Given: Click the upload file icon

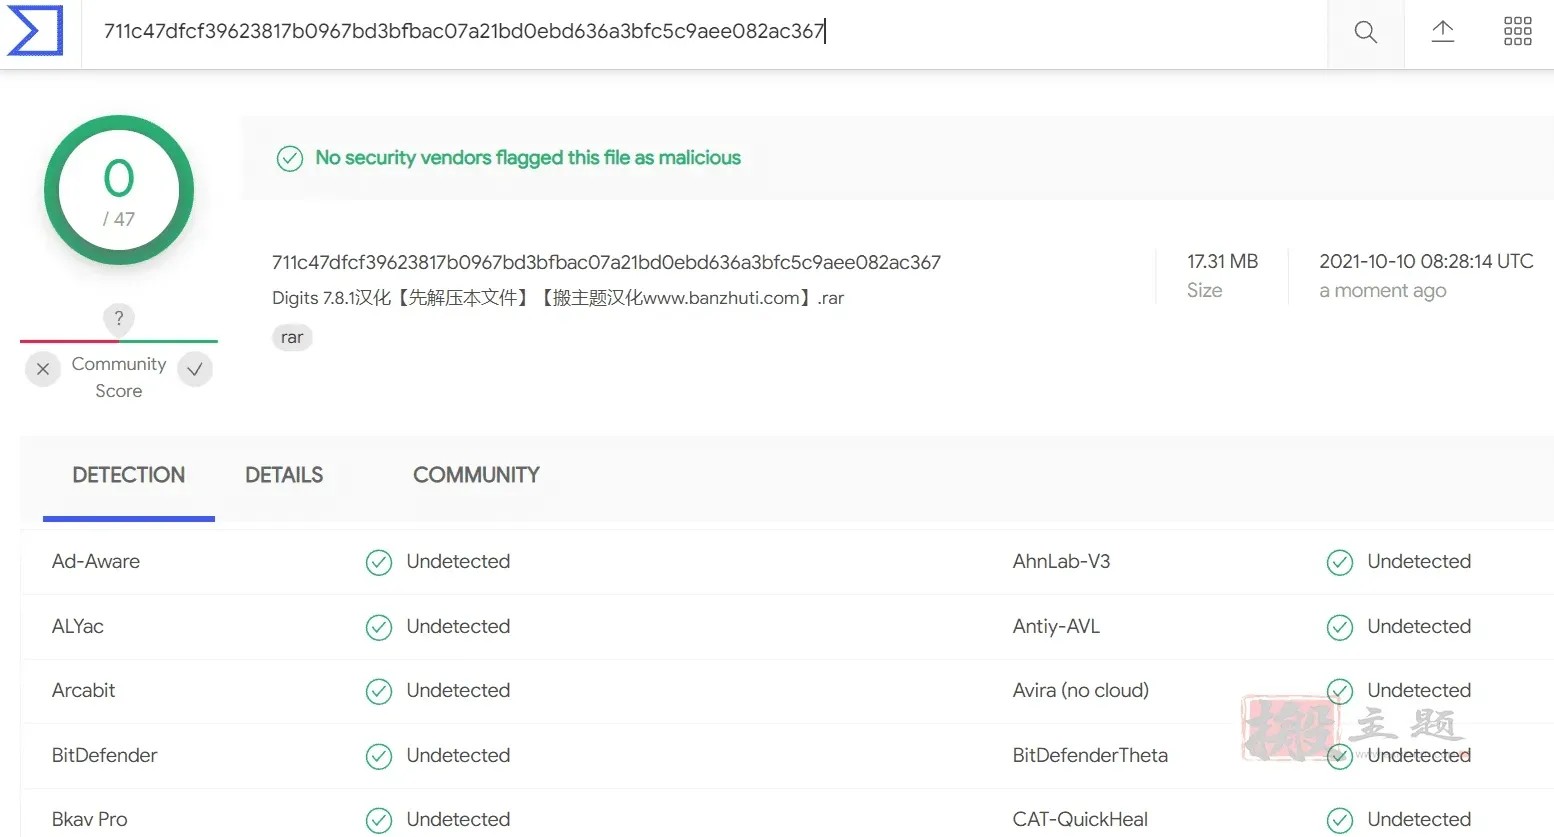Looking at the screenshot, I should tap(1442, 31).
